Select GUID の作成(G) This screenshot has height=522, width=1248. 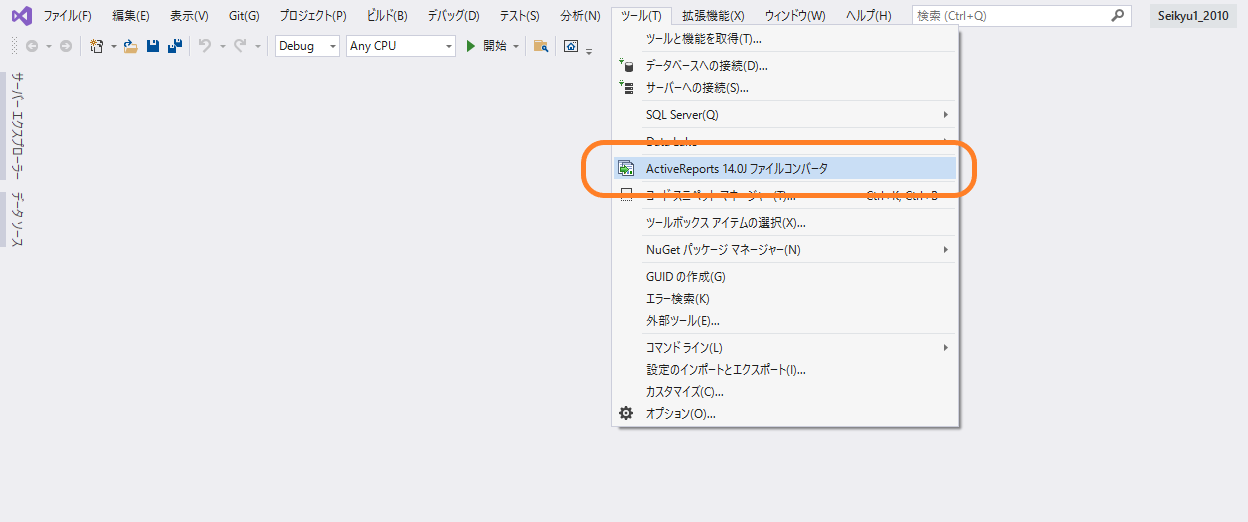click(x=785, y=277)
